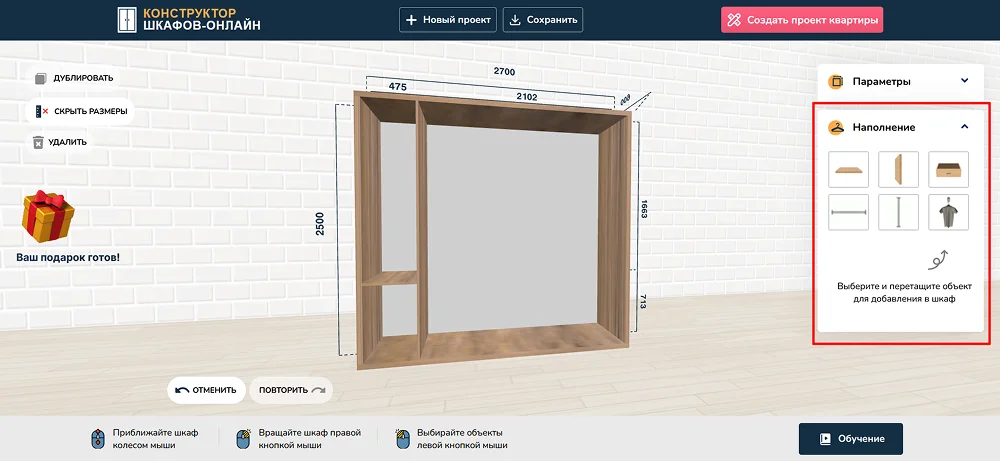Select the drawer box filling item
The height and width of the screenshot is (461, 1000).
948,170
